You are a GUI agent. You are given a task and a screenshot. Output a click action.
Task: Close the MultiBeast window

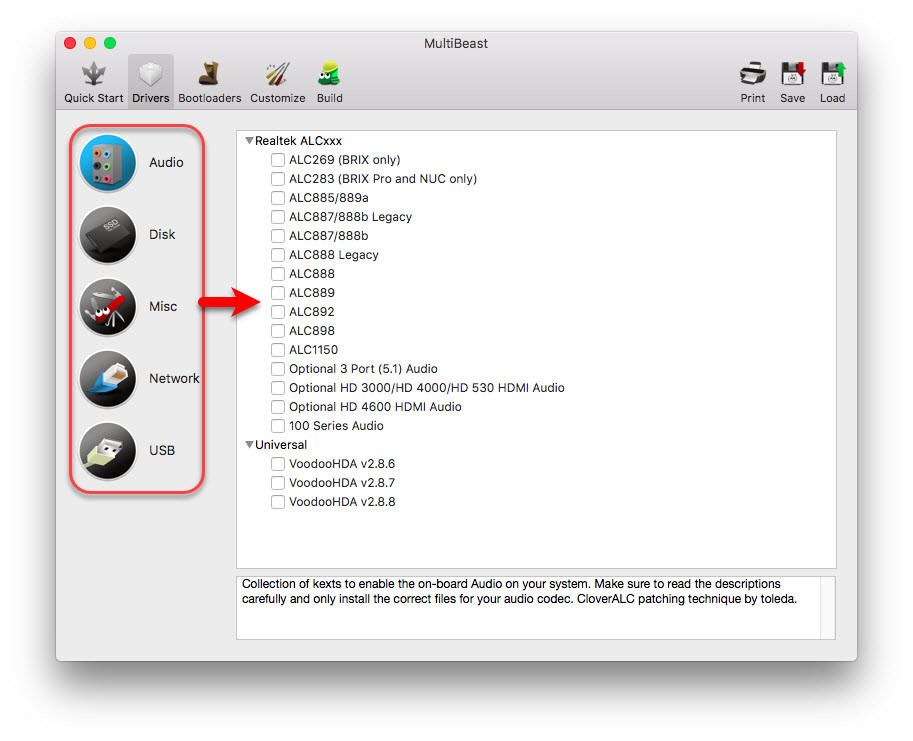(x=70, y=43)
